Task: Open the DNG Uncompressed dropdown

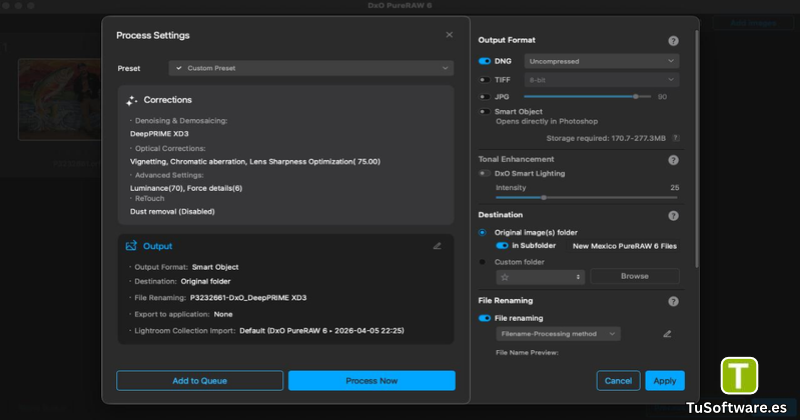Action: (602, 61)
